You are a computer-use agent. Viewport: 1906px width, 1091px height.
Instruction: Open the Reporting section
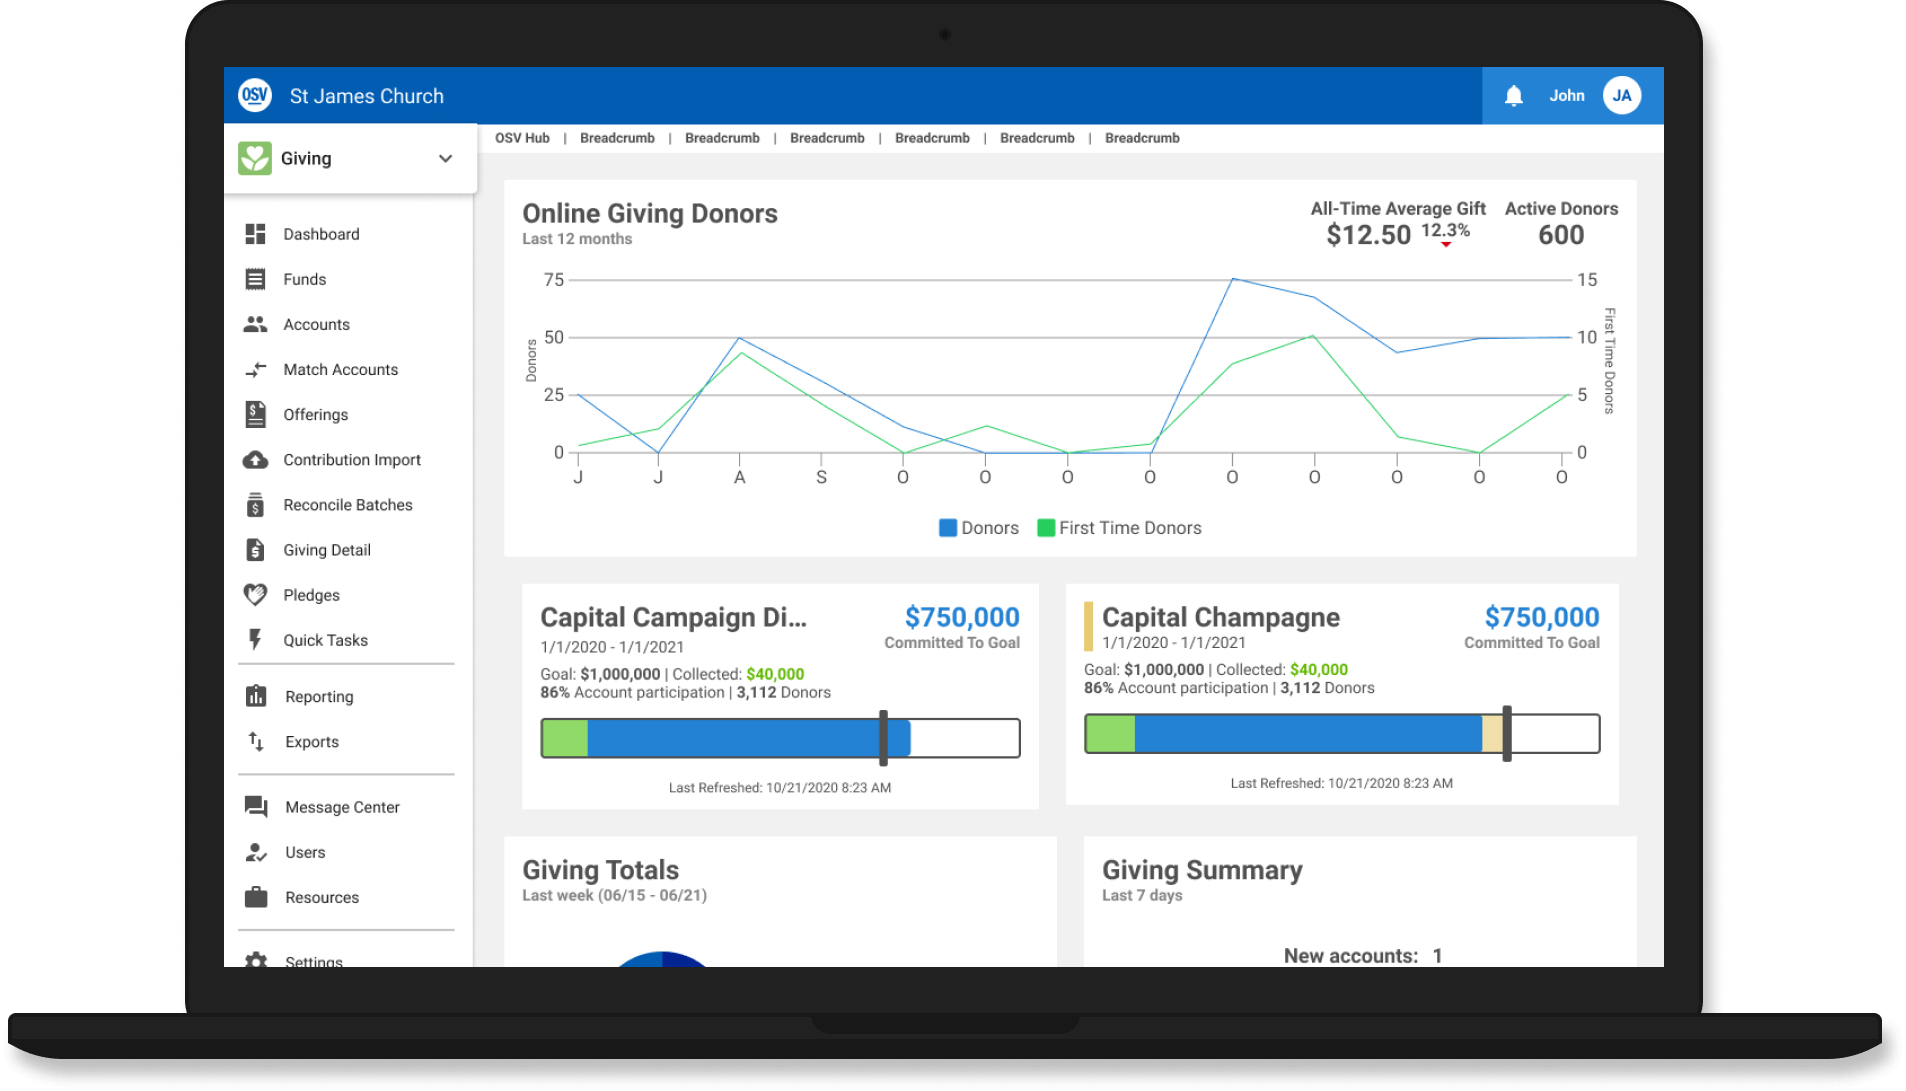coord(319,697)
